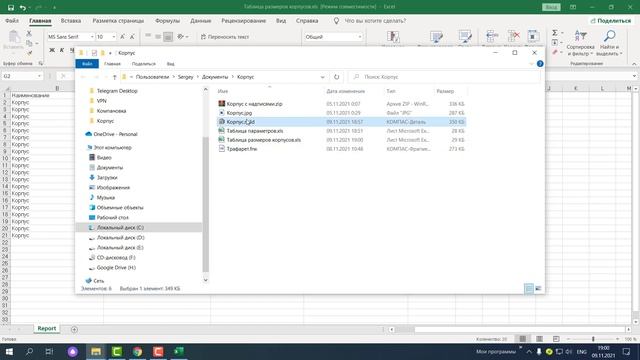This screenshot has width=640, height=360.
Task: Click the Copy icon in Excel clipboard group
Action: 29,43
